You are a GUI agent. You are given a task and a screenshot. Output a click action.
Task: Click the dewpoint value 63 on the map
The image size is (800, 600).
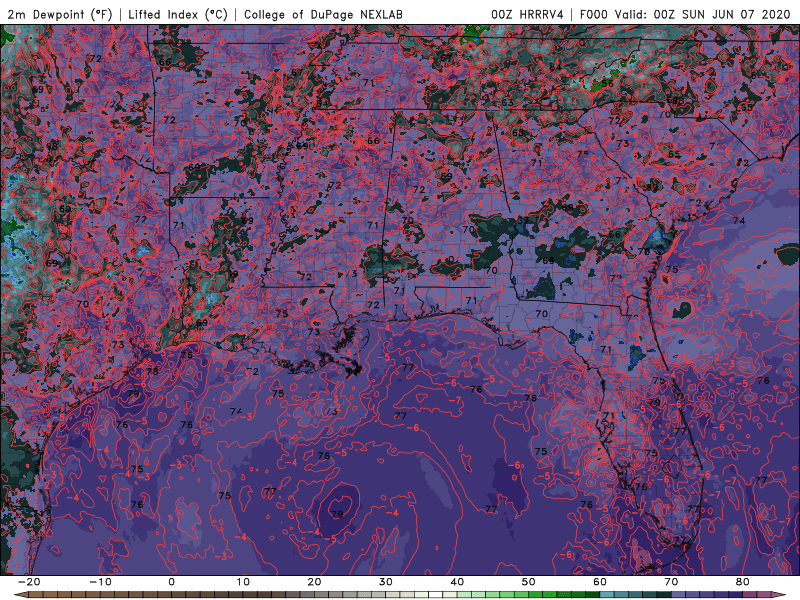coord(508,103)
